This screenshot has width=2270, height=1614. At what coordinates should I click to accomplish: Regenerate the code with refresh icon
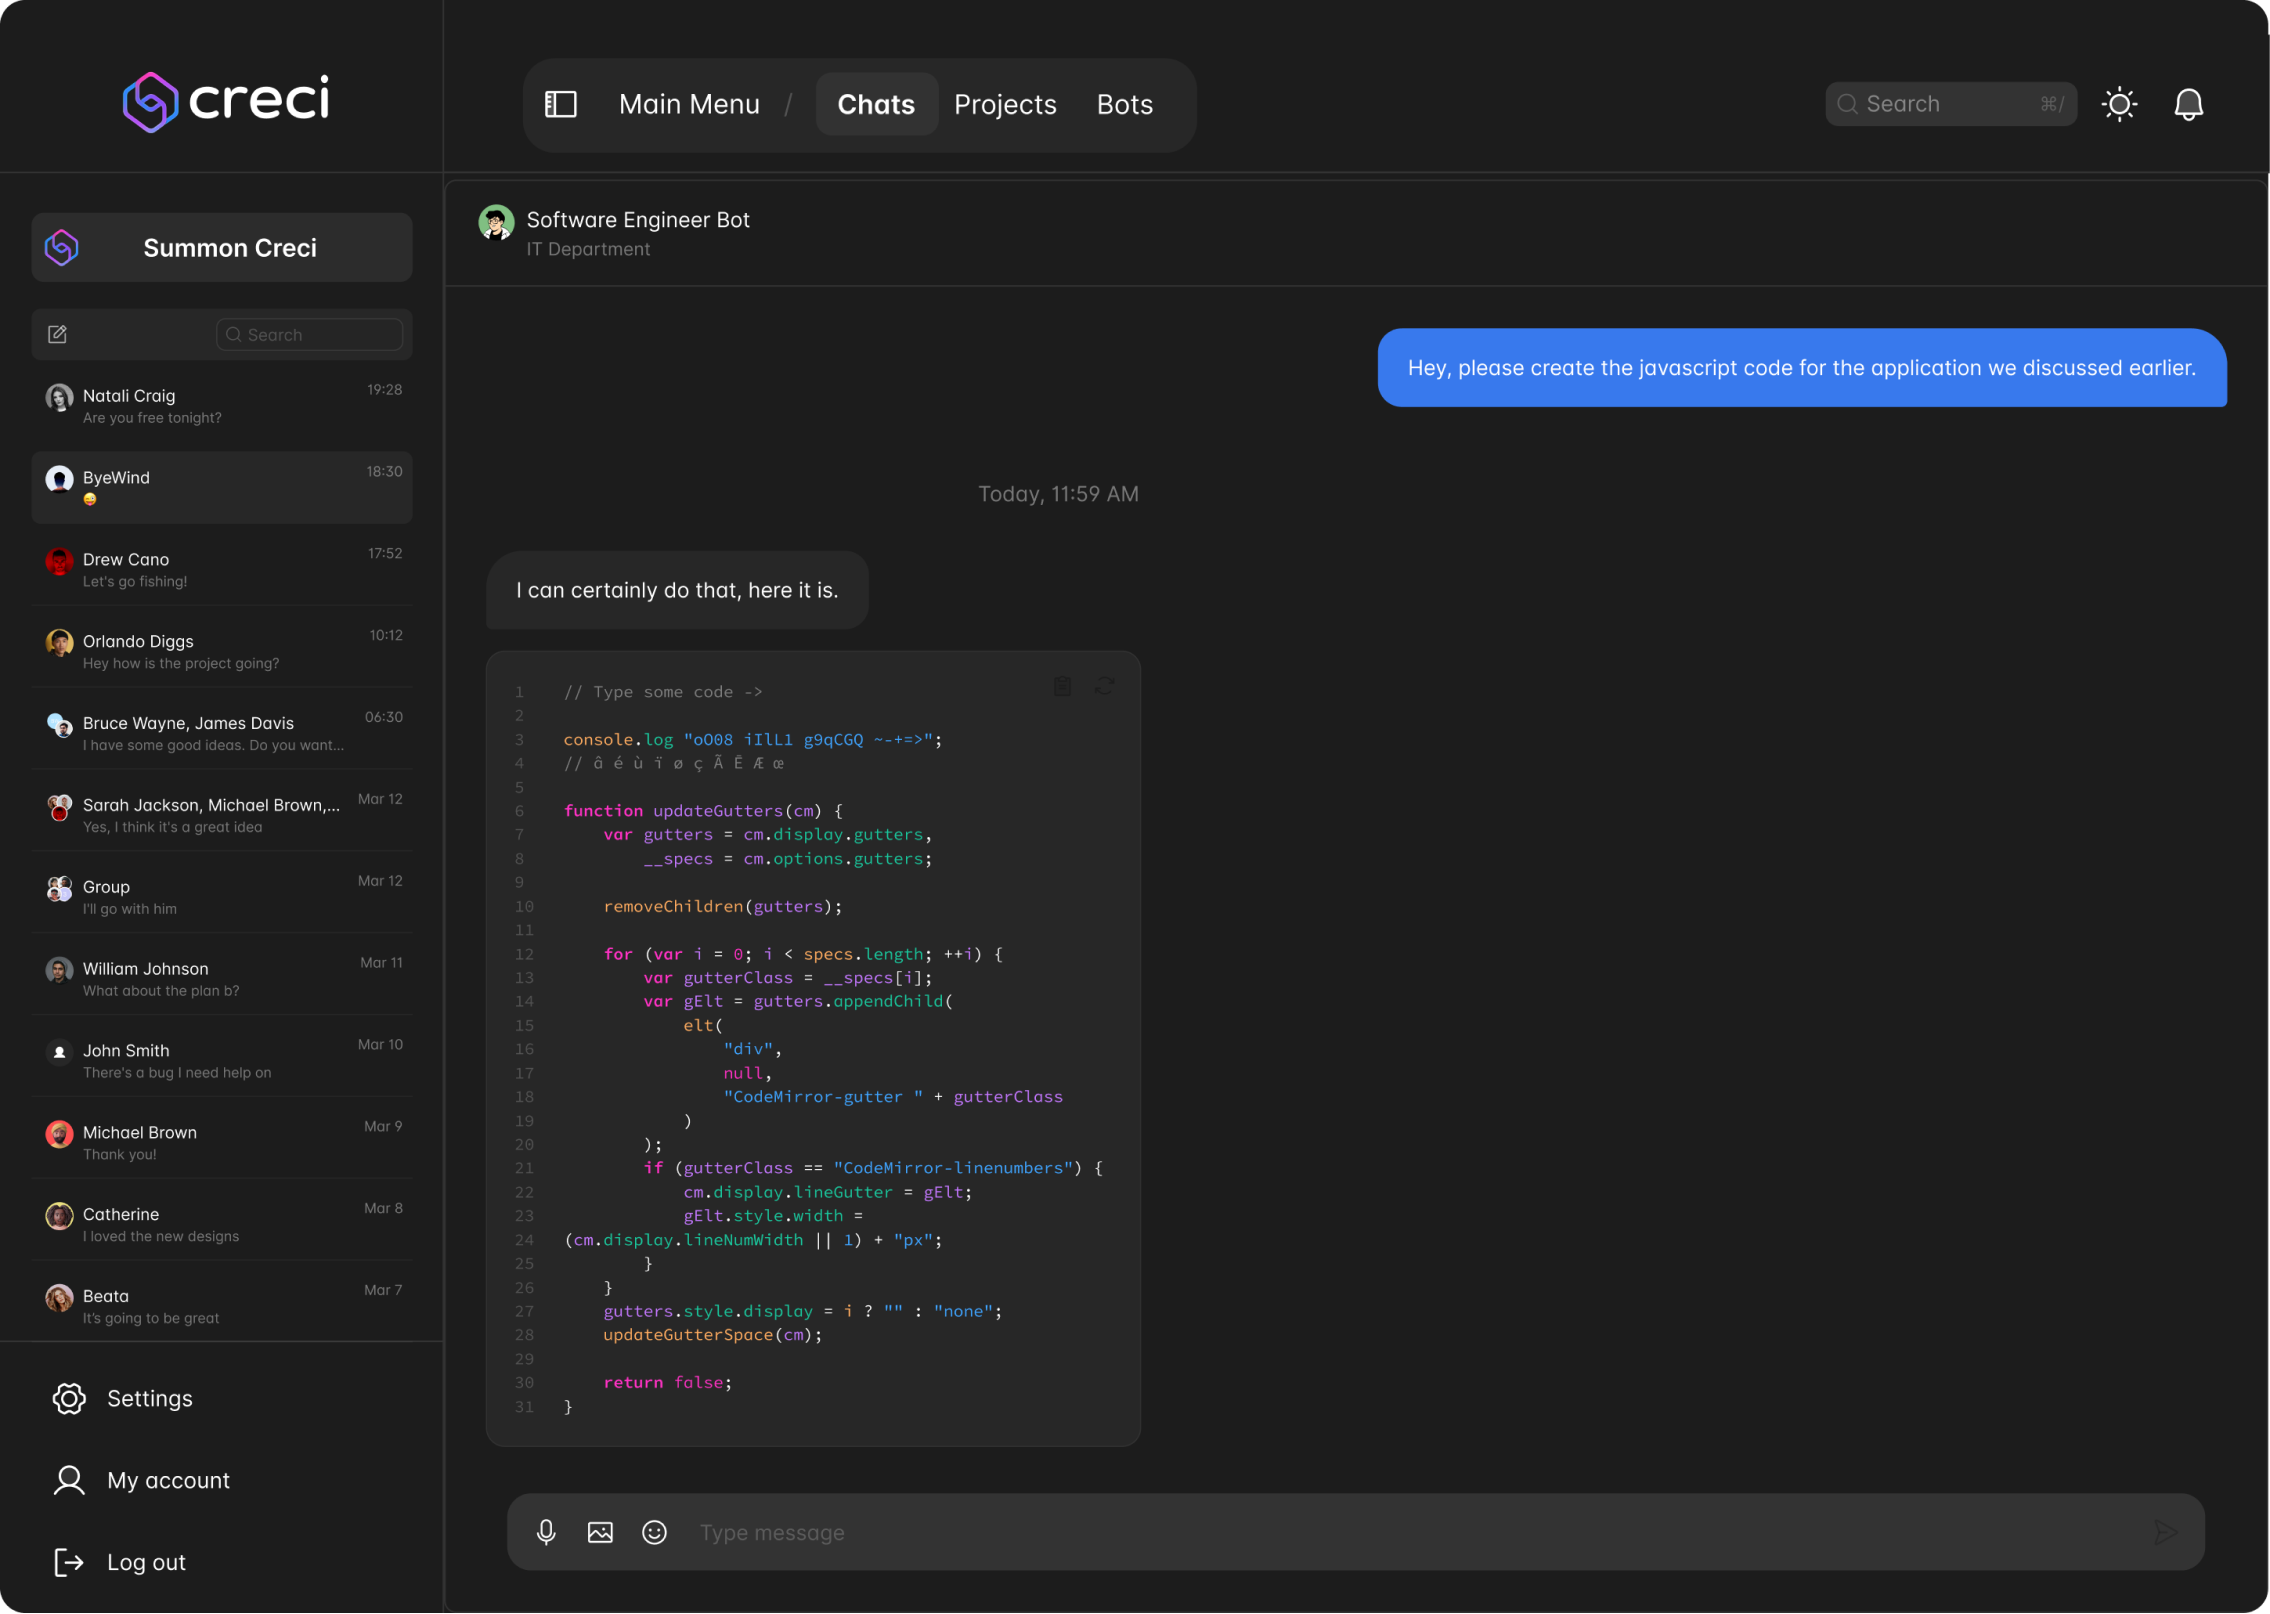1104,686
